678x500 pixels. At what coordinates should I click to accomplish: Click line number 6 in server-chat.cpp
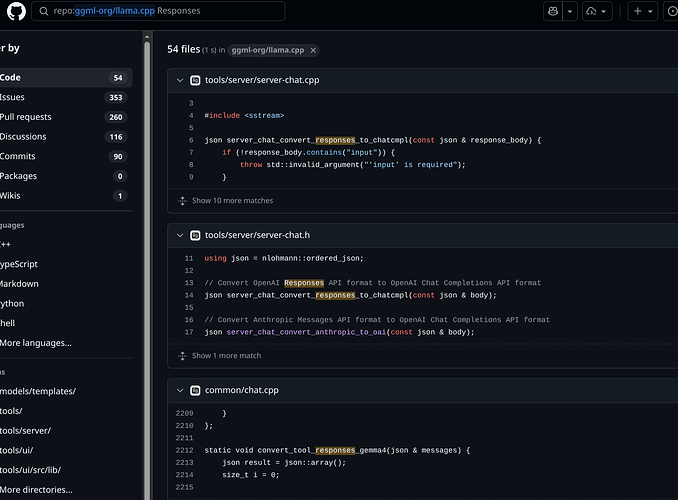[191, 140]
